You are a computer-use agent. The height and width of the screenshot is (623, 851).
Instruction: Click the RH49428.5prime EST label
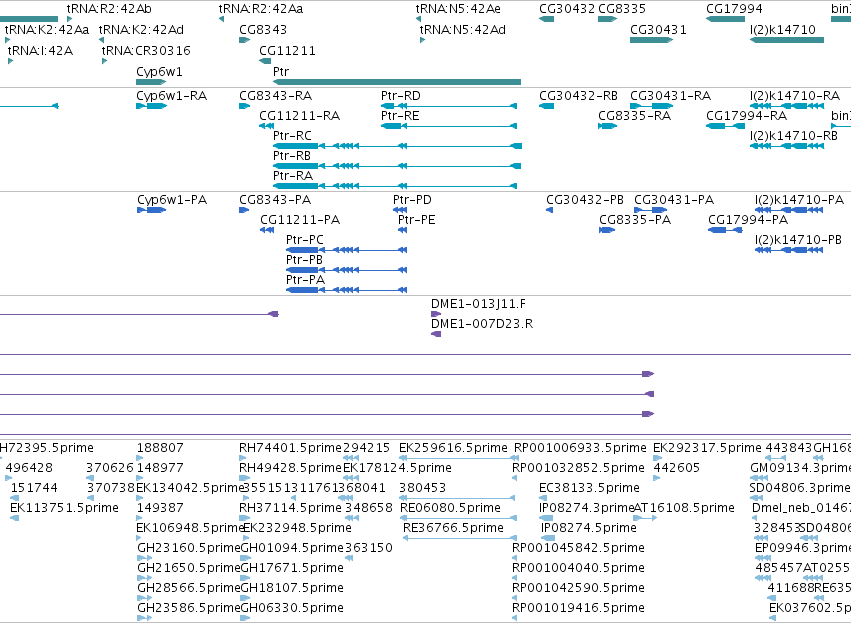(290, 468)
